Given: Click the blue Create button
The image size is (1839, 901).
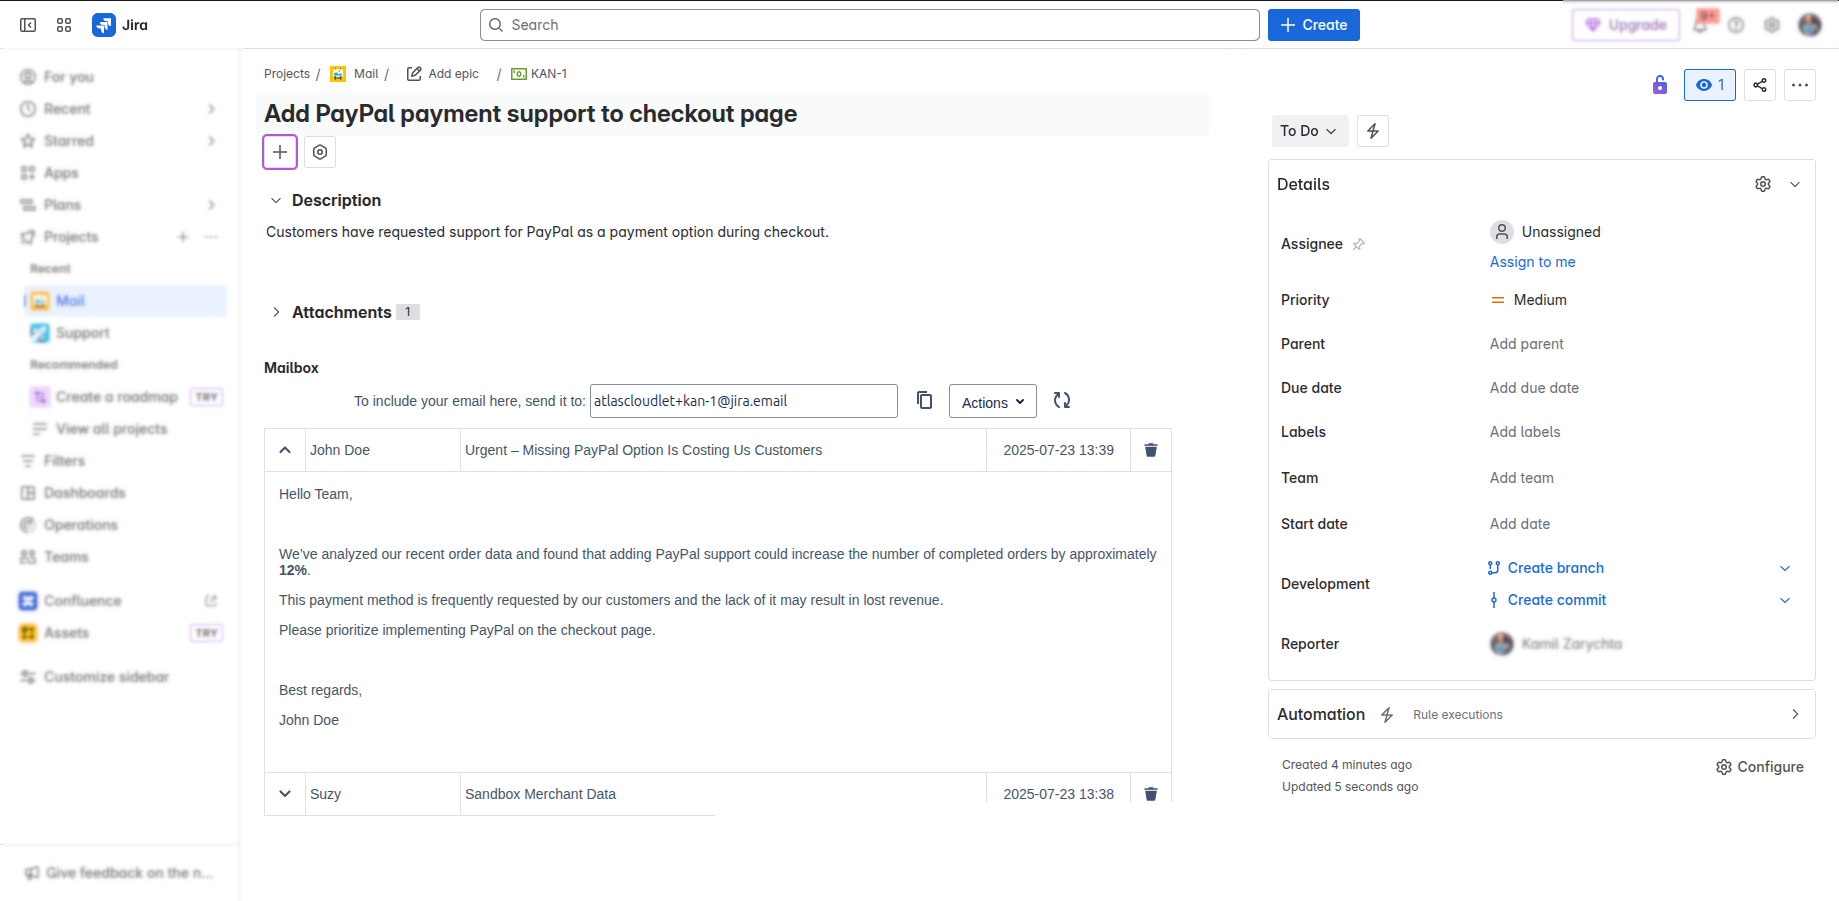Looking at the screenshot, I should tap(1314, 25).
